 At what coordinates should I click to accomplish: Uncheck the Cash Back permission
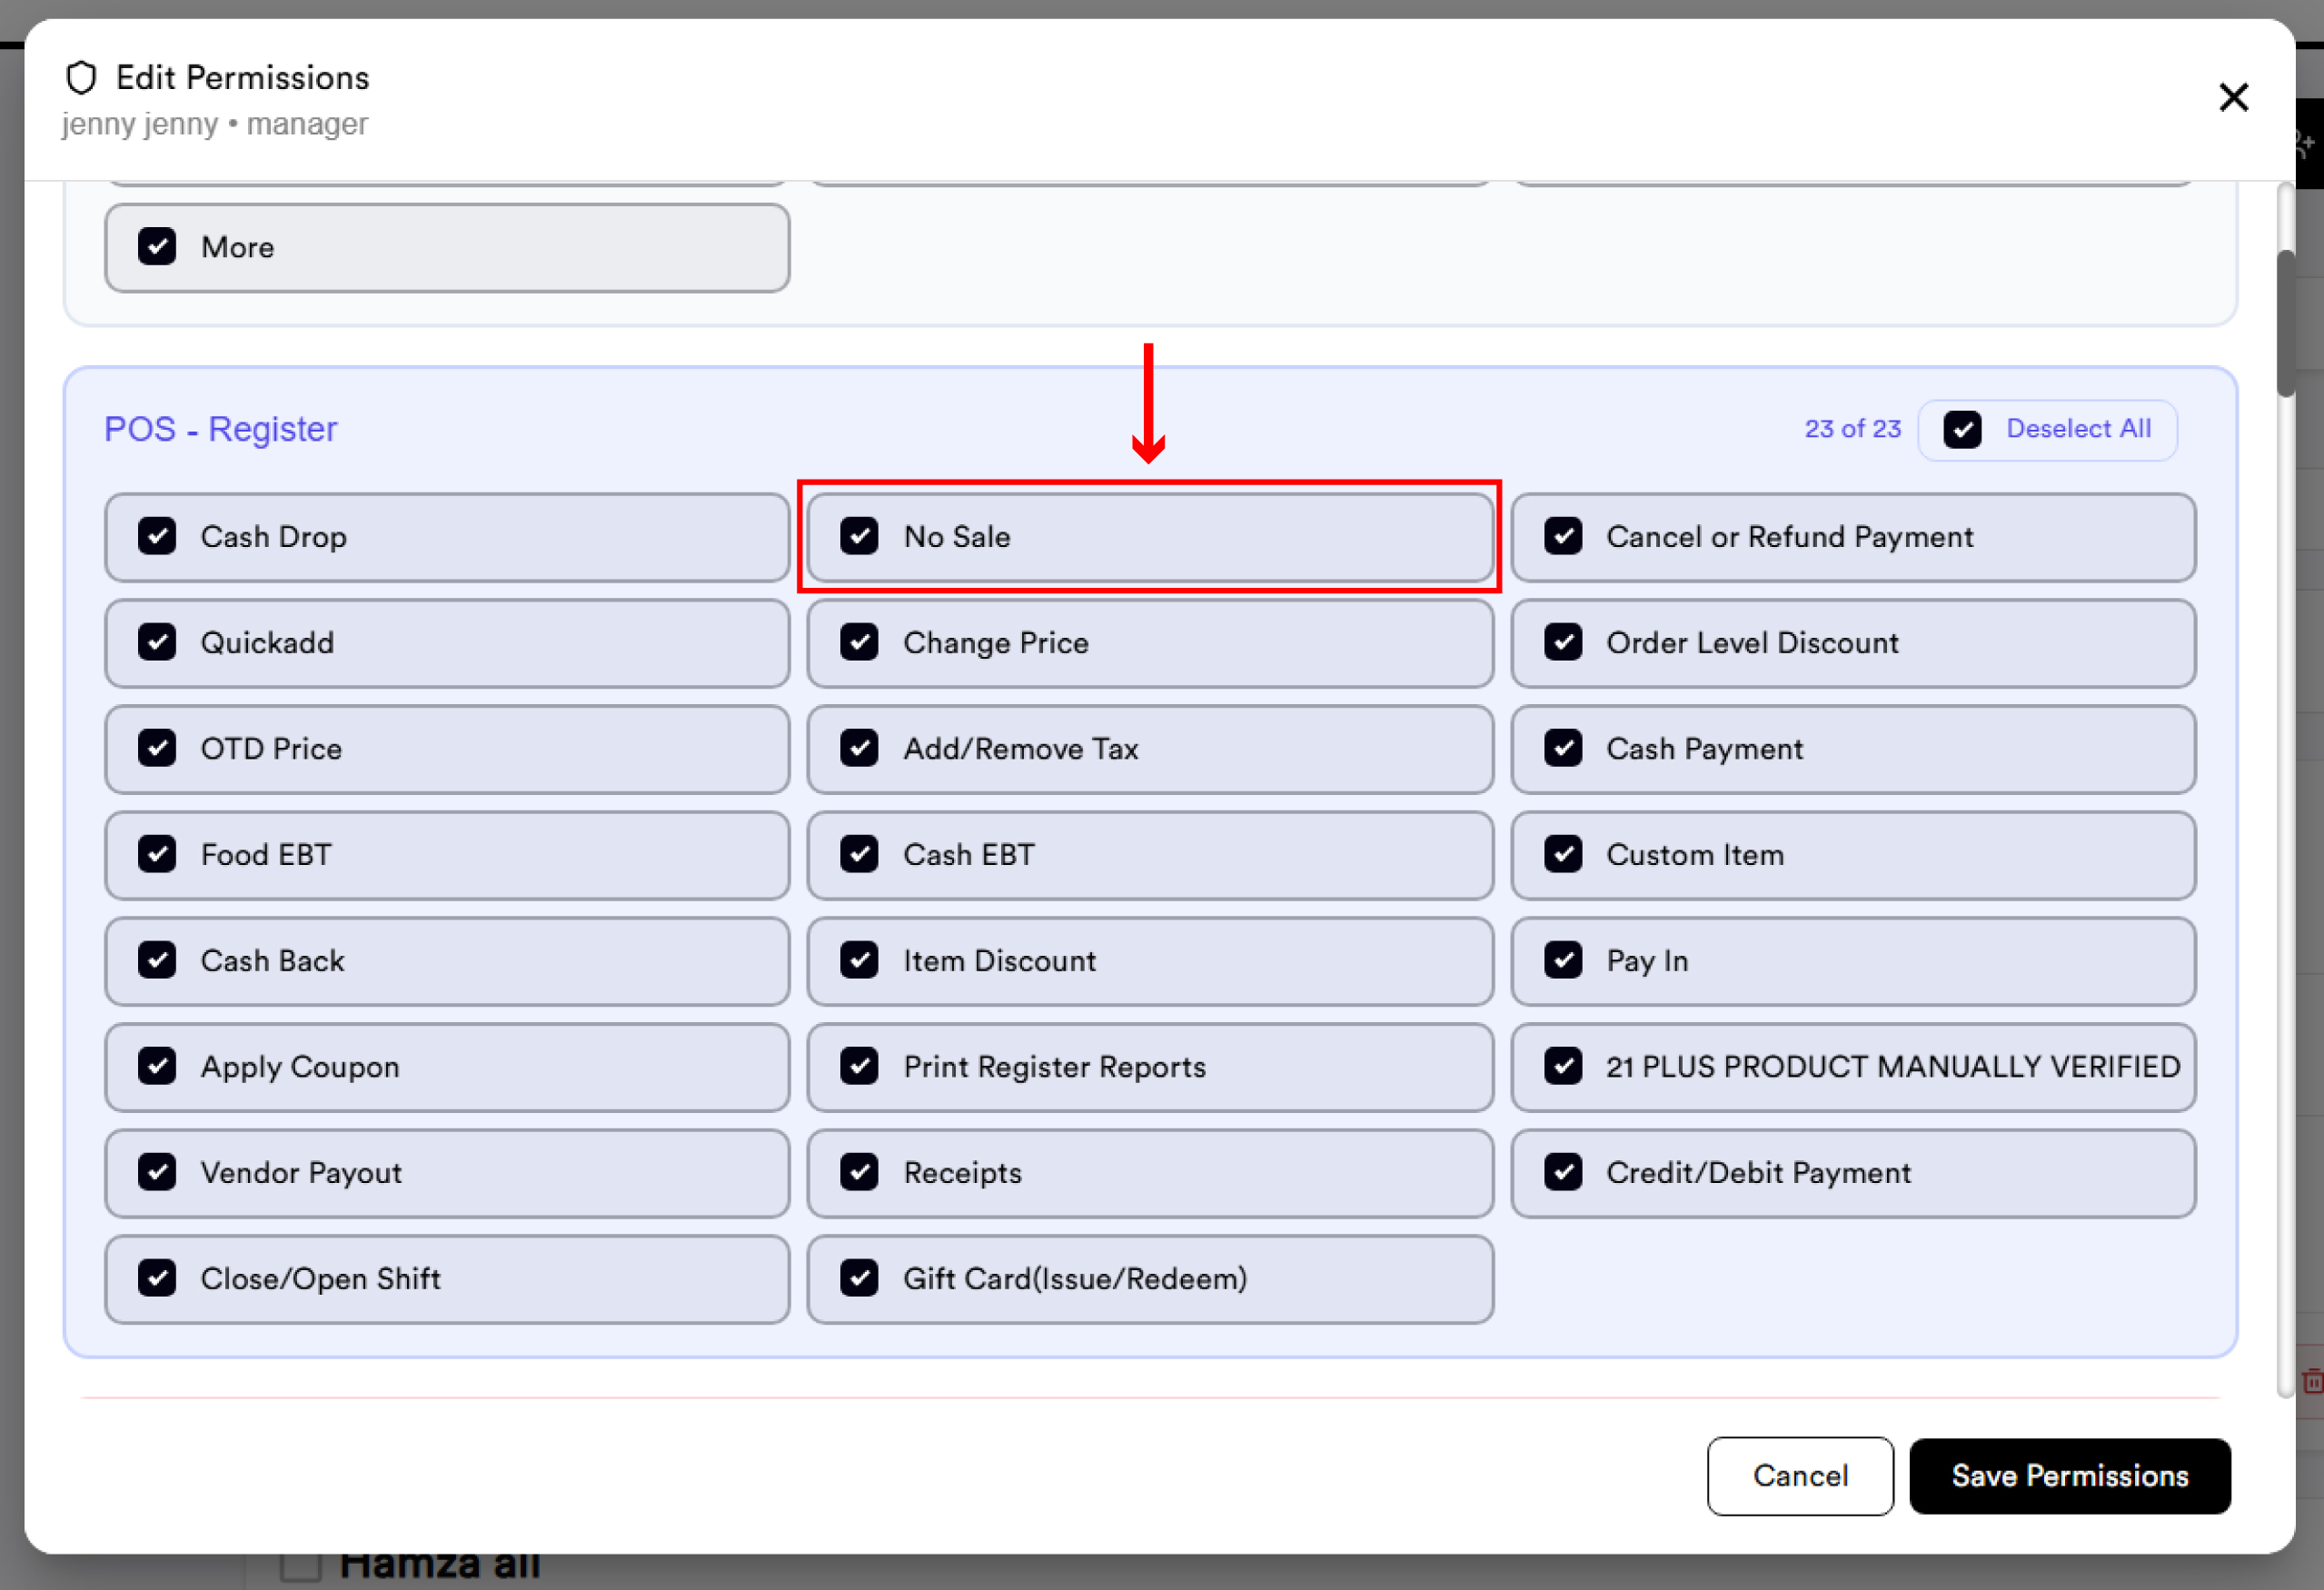click(157, 961)
